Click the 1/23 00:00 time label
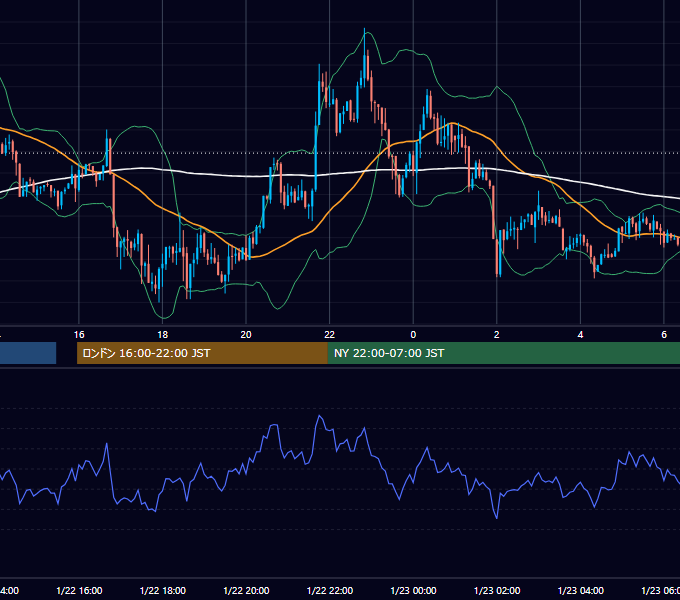The width and height of the screenshot is (680, 600). pyautogui.click(x=413, y=590)
